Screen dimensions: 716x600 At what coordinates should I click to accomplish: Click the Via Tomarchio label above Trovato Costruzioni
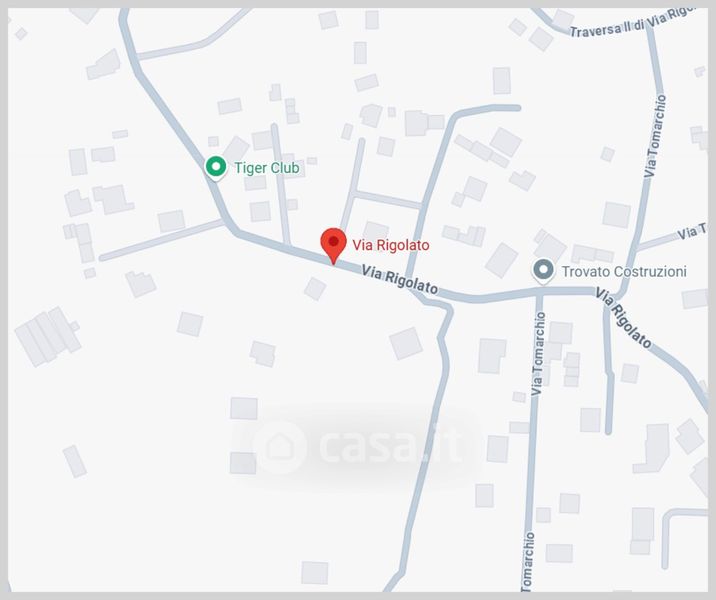click(x=655, y=136)
